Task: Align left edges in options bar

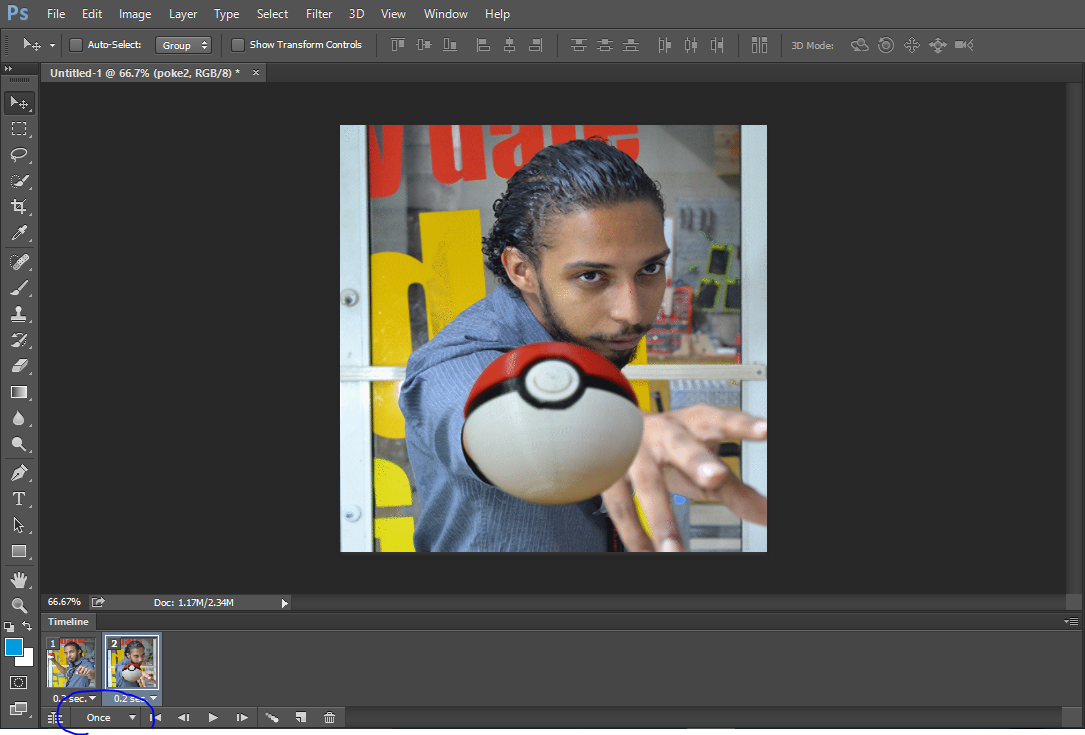Action: pos(484,45)
